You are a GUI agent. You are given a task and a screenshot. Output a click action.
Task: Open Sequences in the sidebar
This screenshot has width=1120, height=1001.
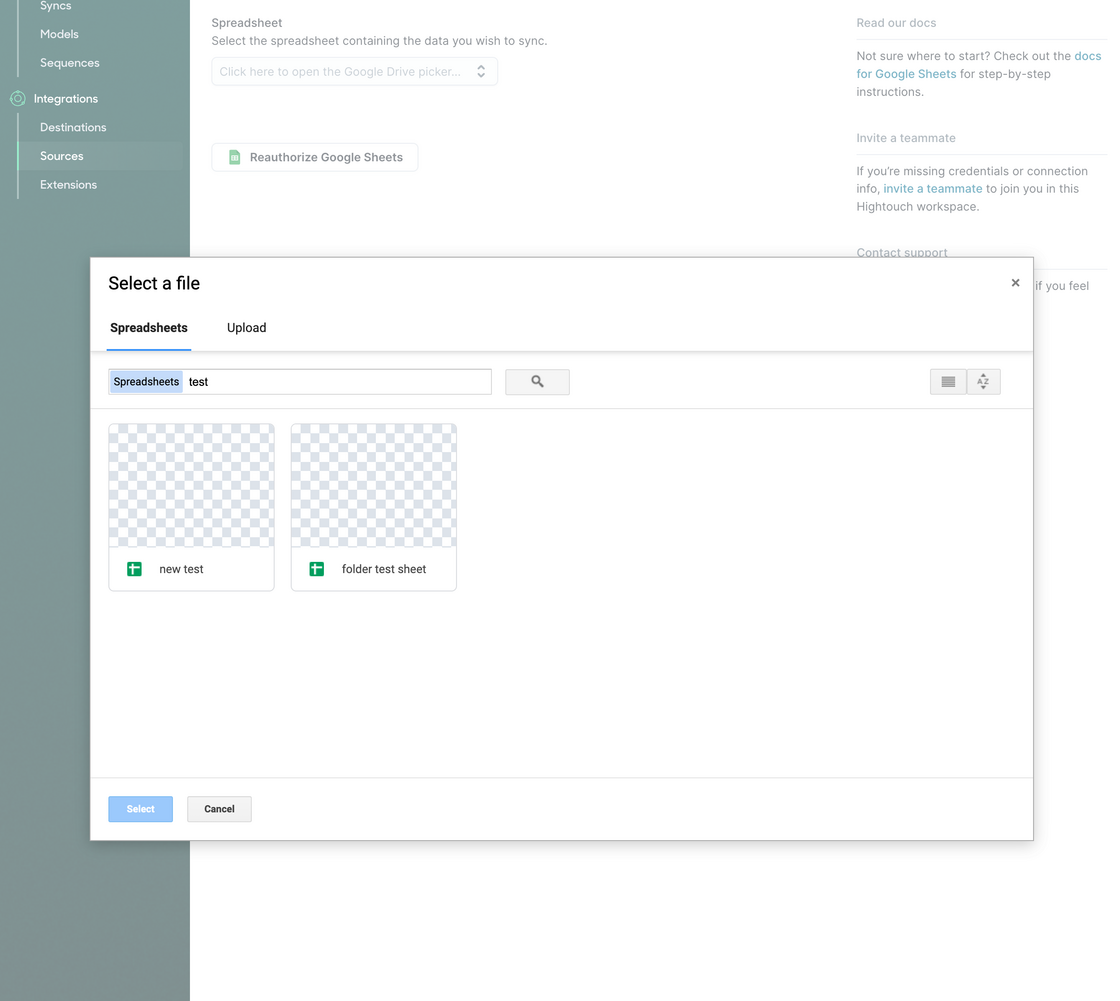coord(70,63)
